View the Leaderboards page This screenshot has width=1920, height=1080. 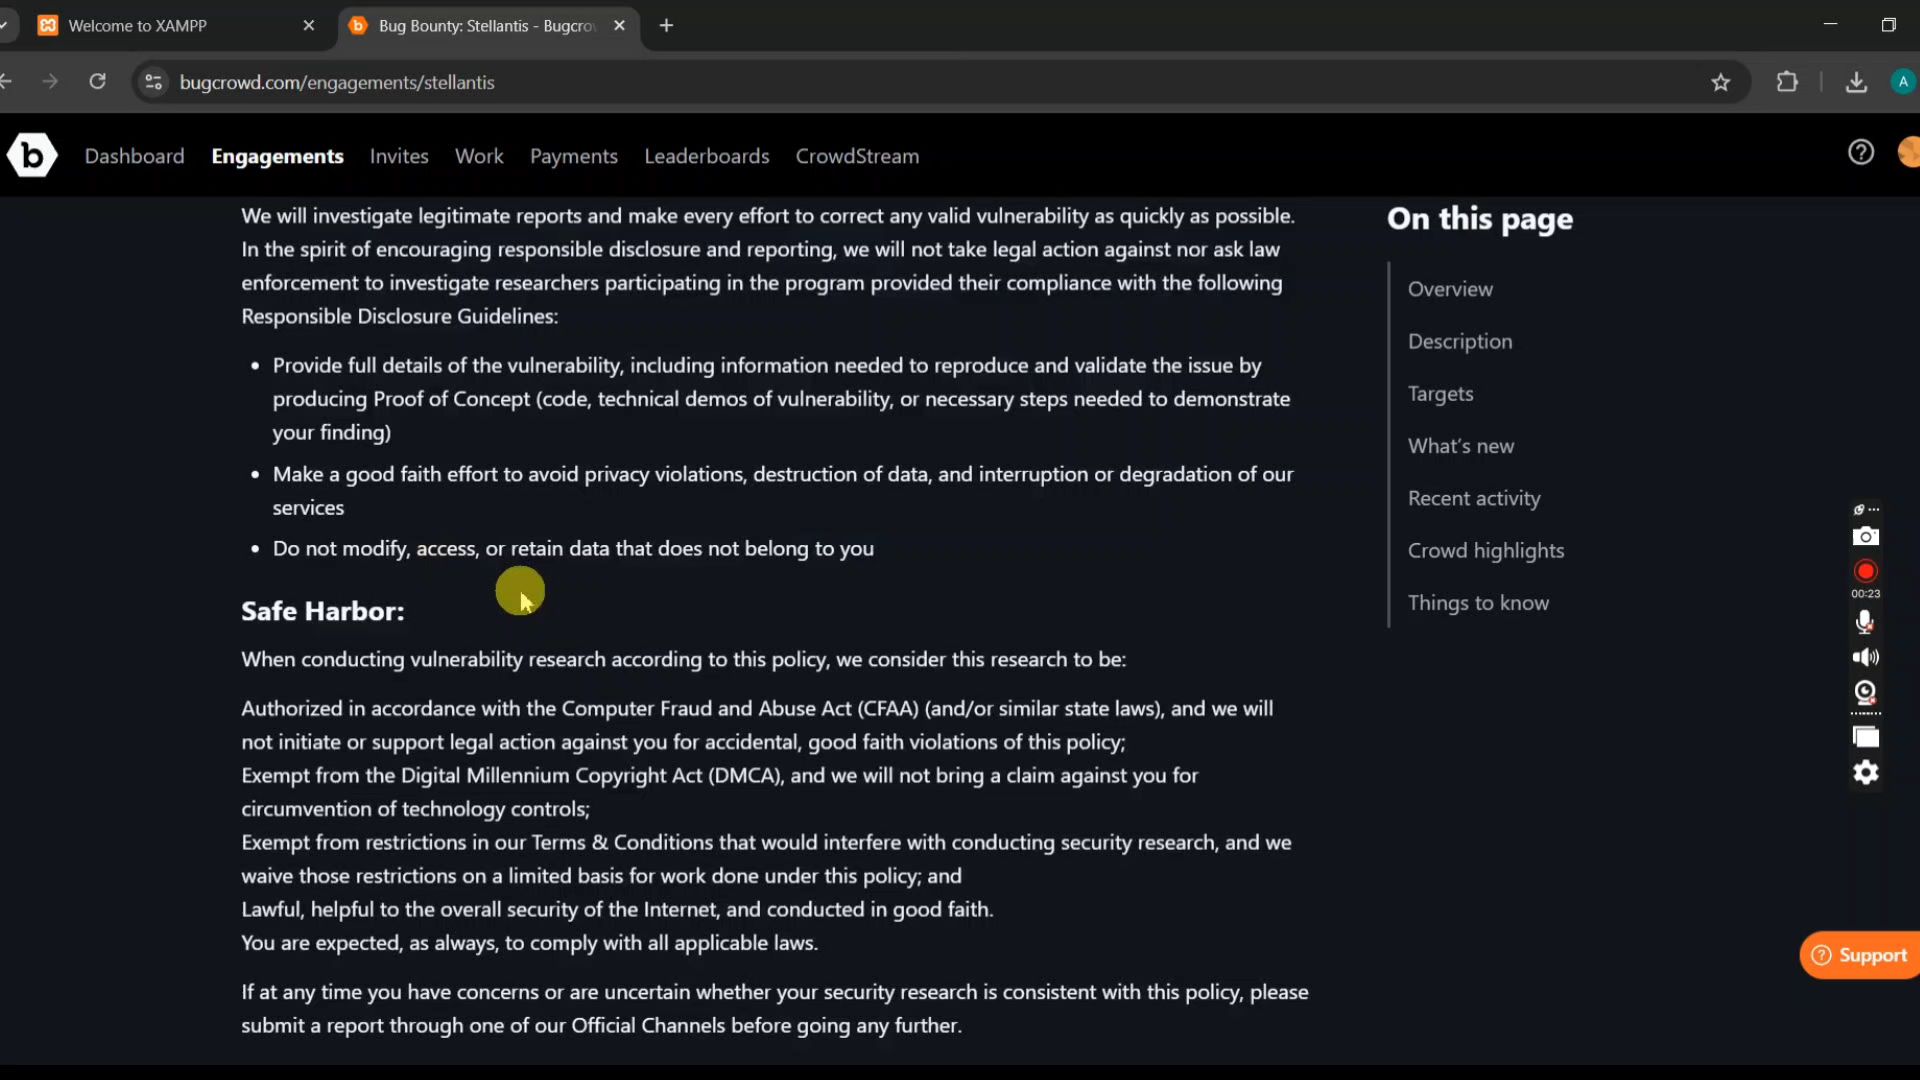707,156
